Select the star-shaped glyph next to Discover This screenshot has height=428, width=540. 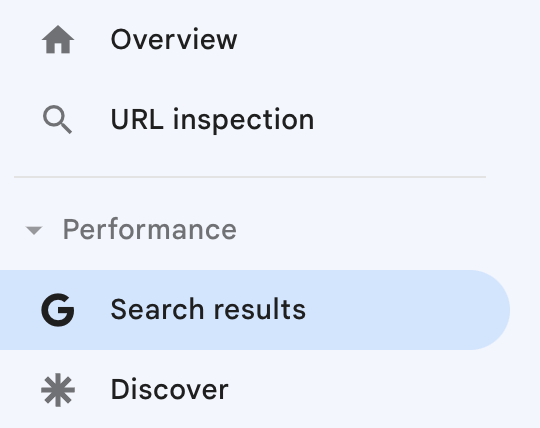tap(58, 390)
